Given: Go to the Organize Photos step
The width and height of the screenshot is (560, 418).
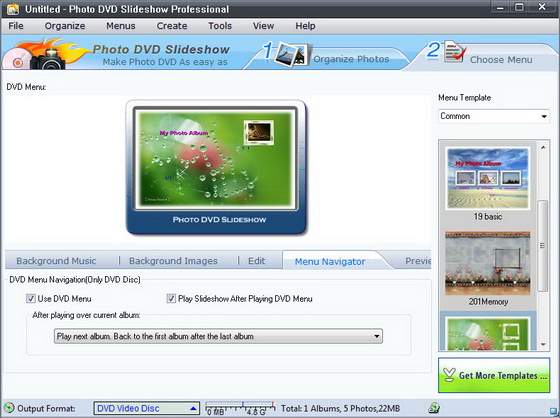Looking at the screenshot, I should [351, 59].
